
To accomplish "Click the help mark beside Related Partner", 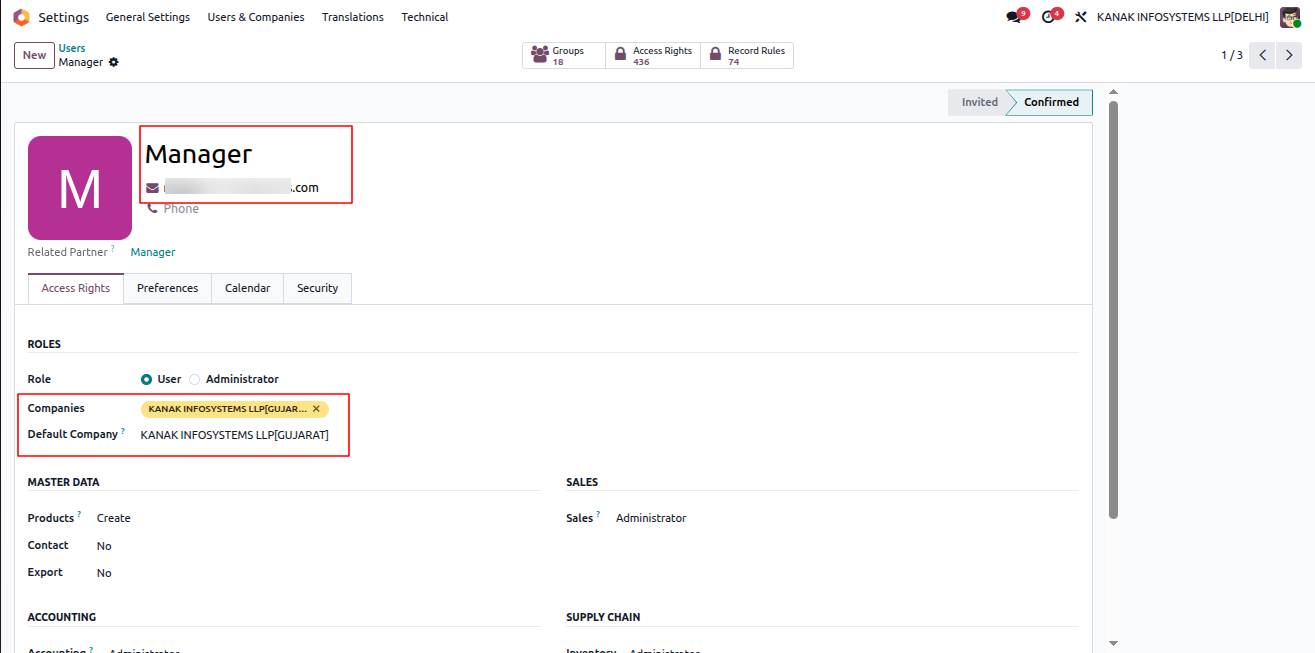I will (113, 248).
